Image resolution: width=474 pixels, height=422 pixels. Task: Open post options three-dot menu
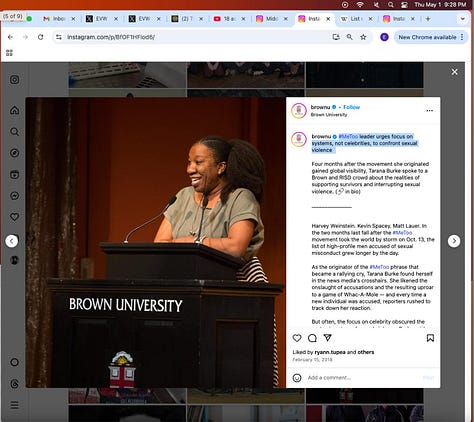(x=430, y=110)
